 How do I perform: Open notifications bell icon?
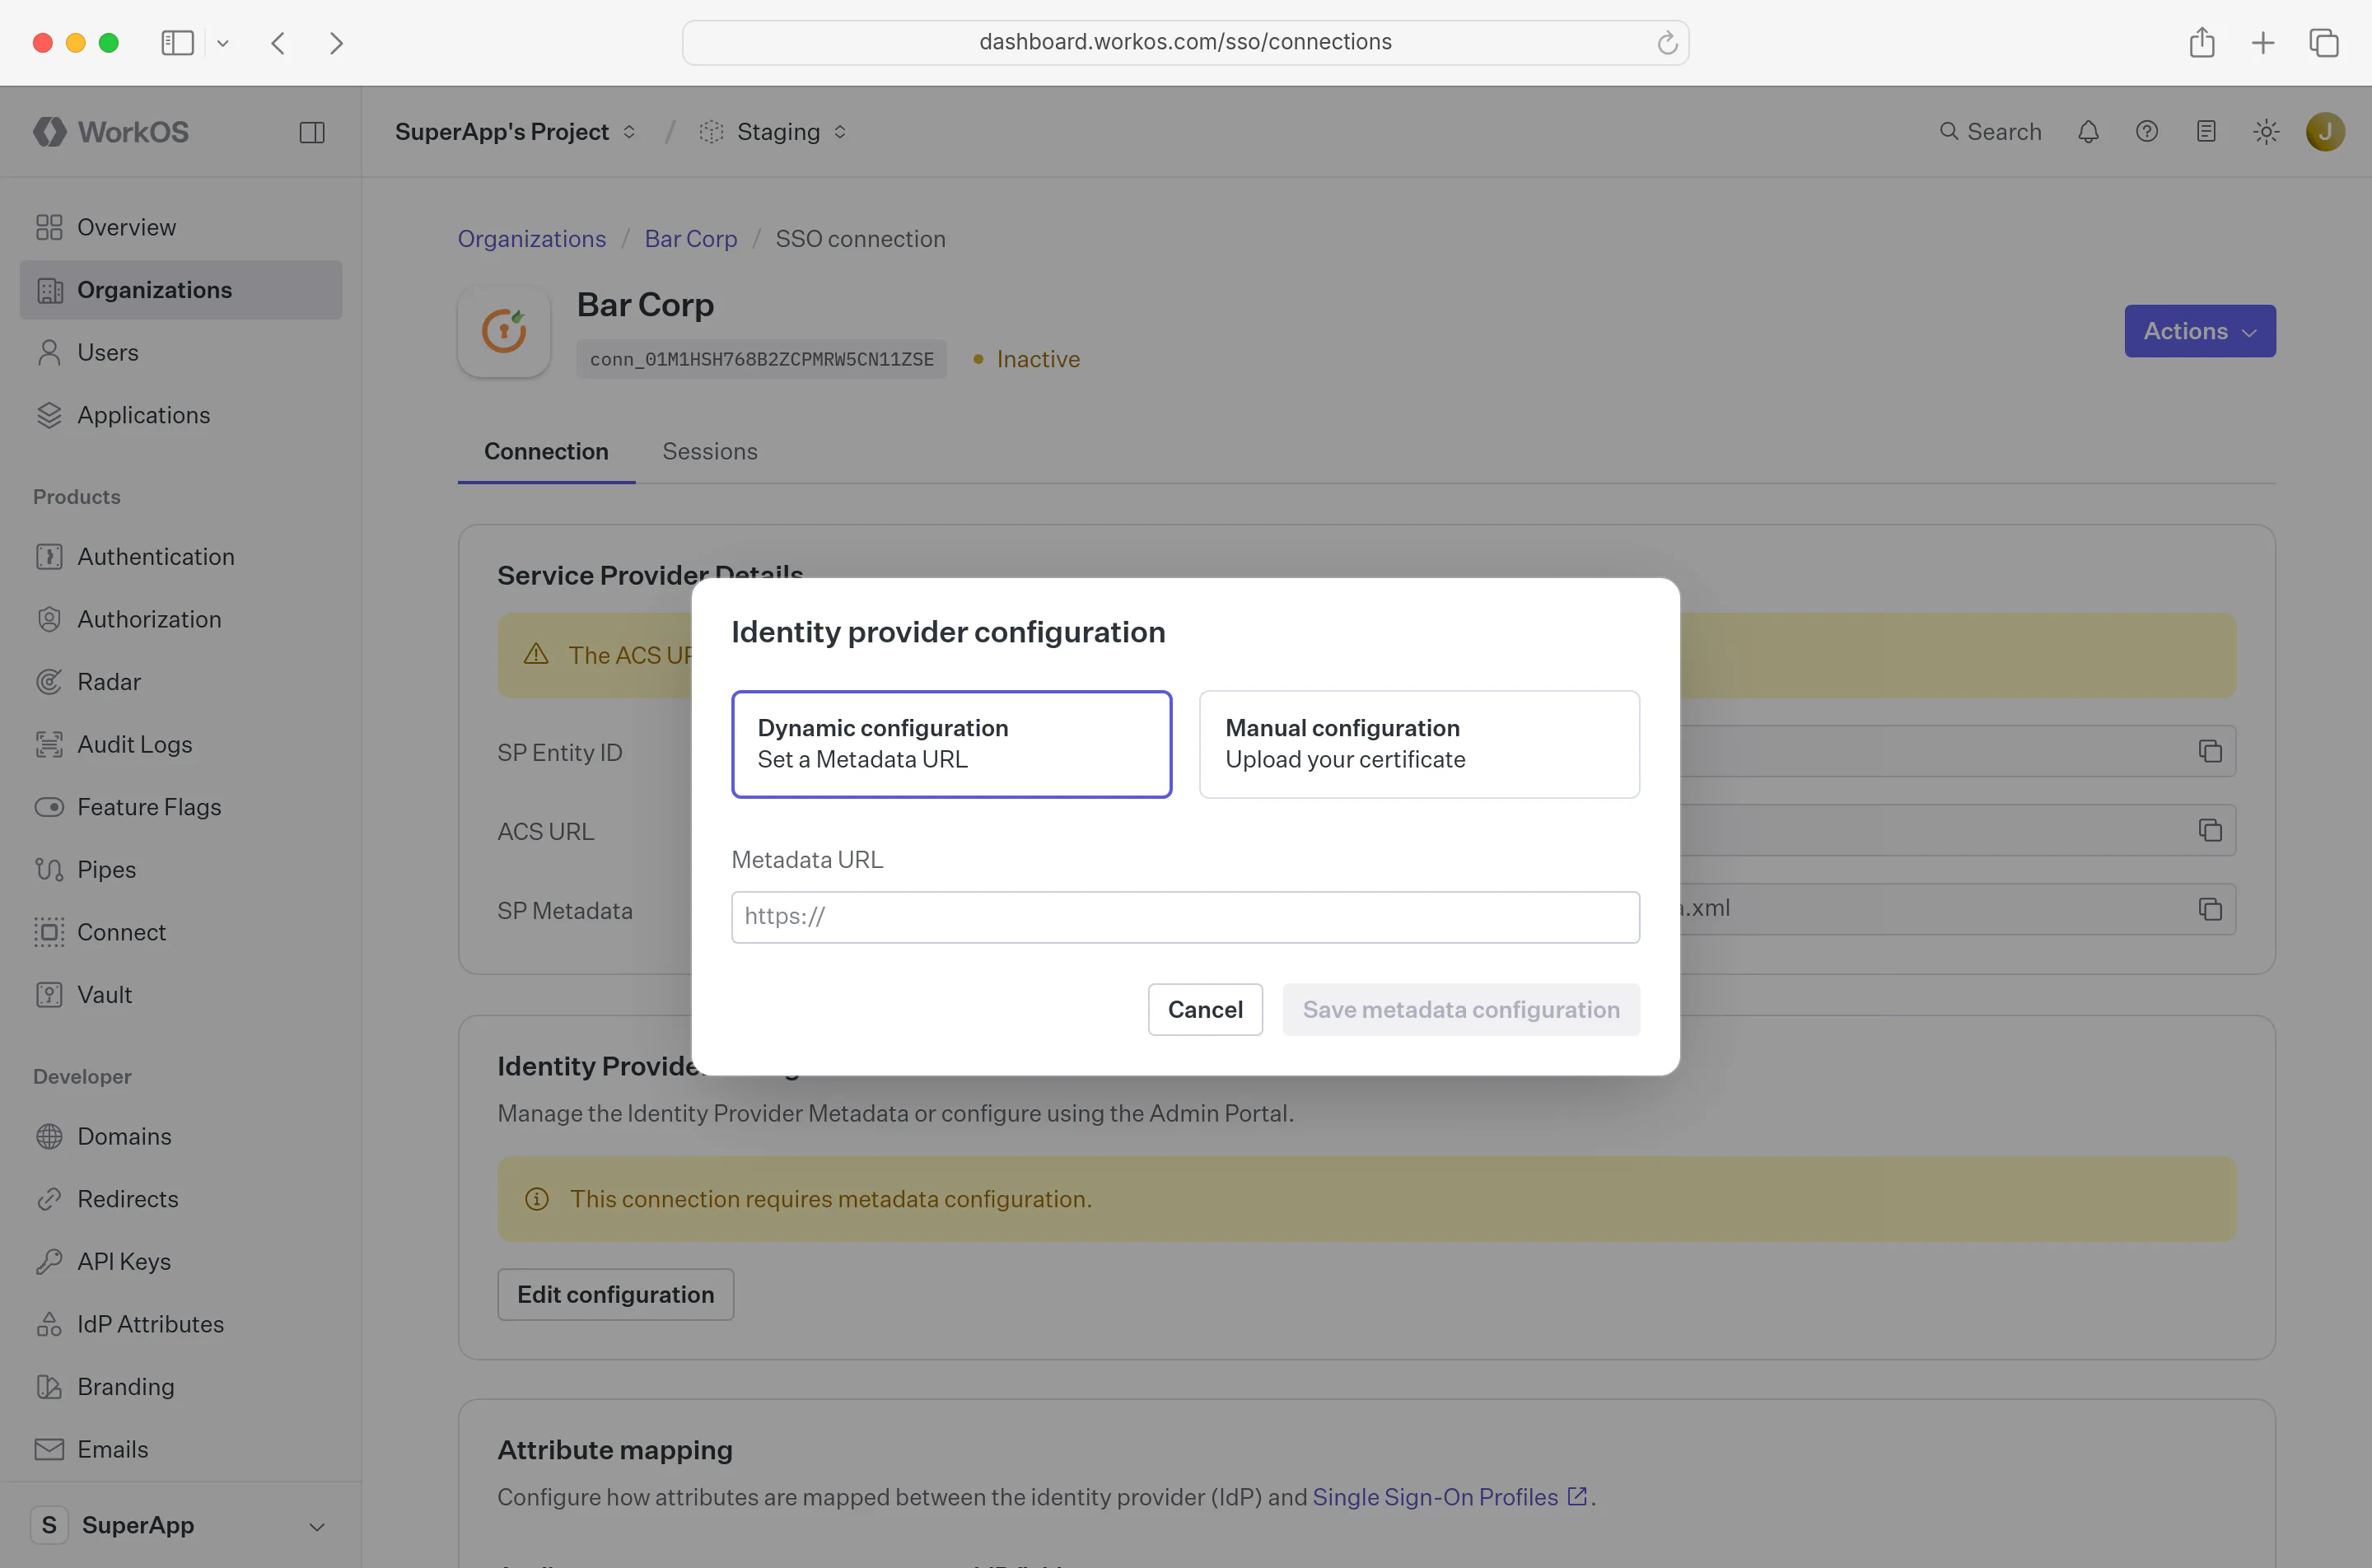tap(2088, 132)
